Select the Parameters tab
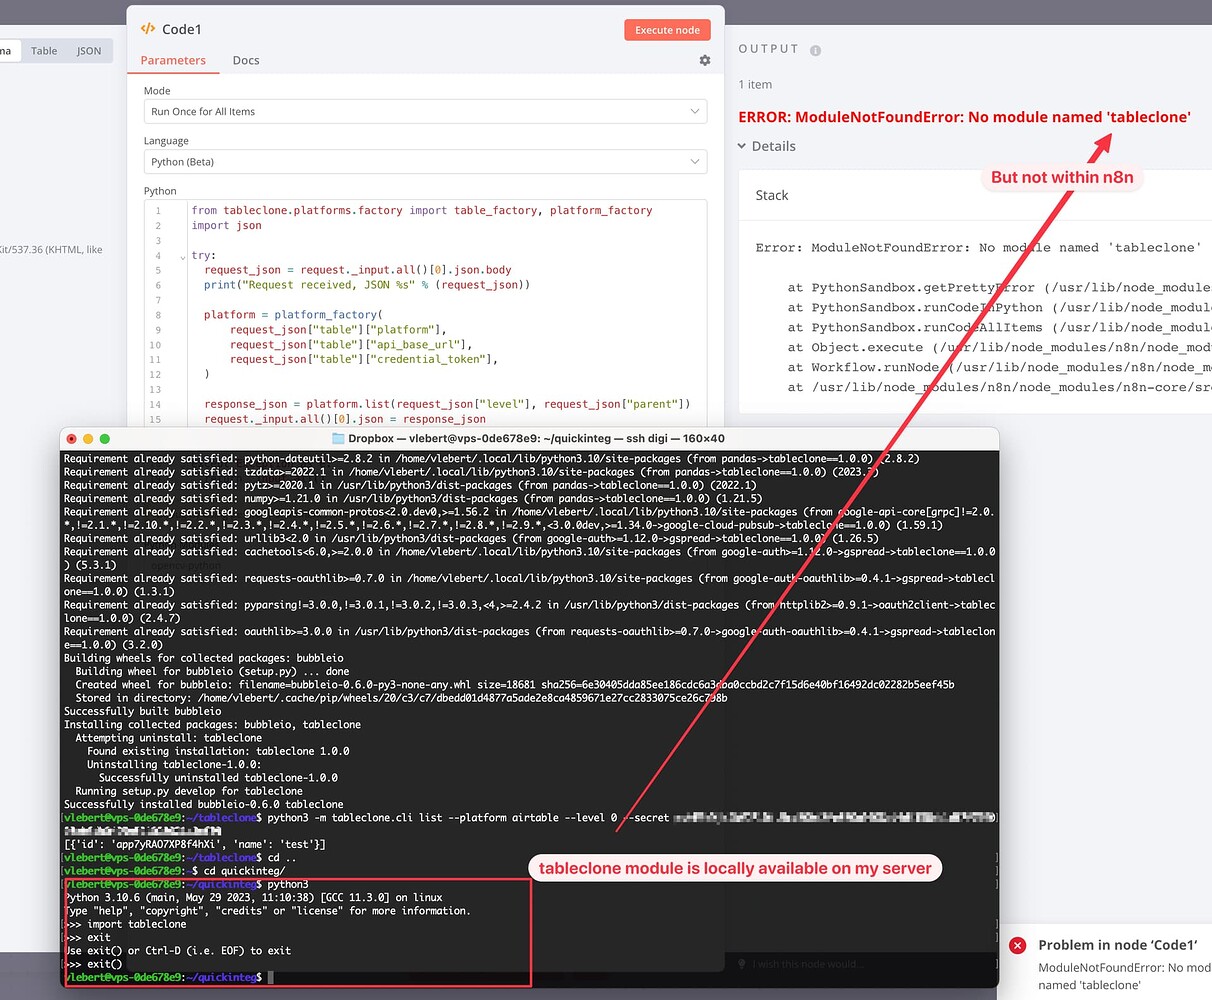This screenshot has height=1000, width=1212. [173, 60]
